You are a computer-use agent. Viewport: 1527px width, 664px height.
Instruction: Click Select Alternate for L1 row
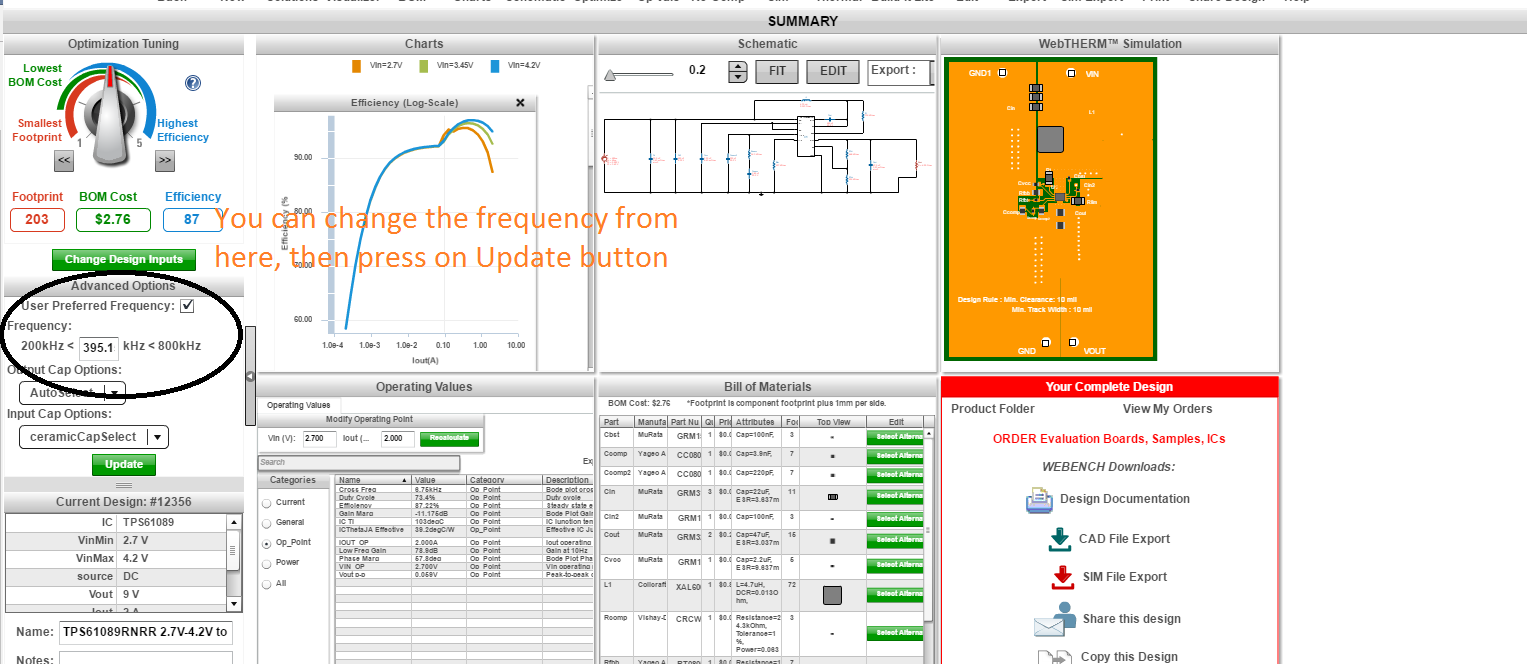[896, 595]
